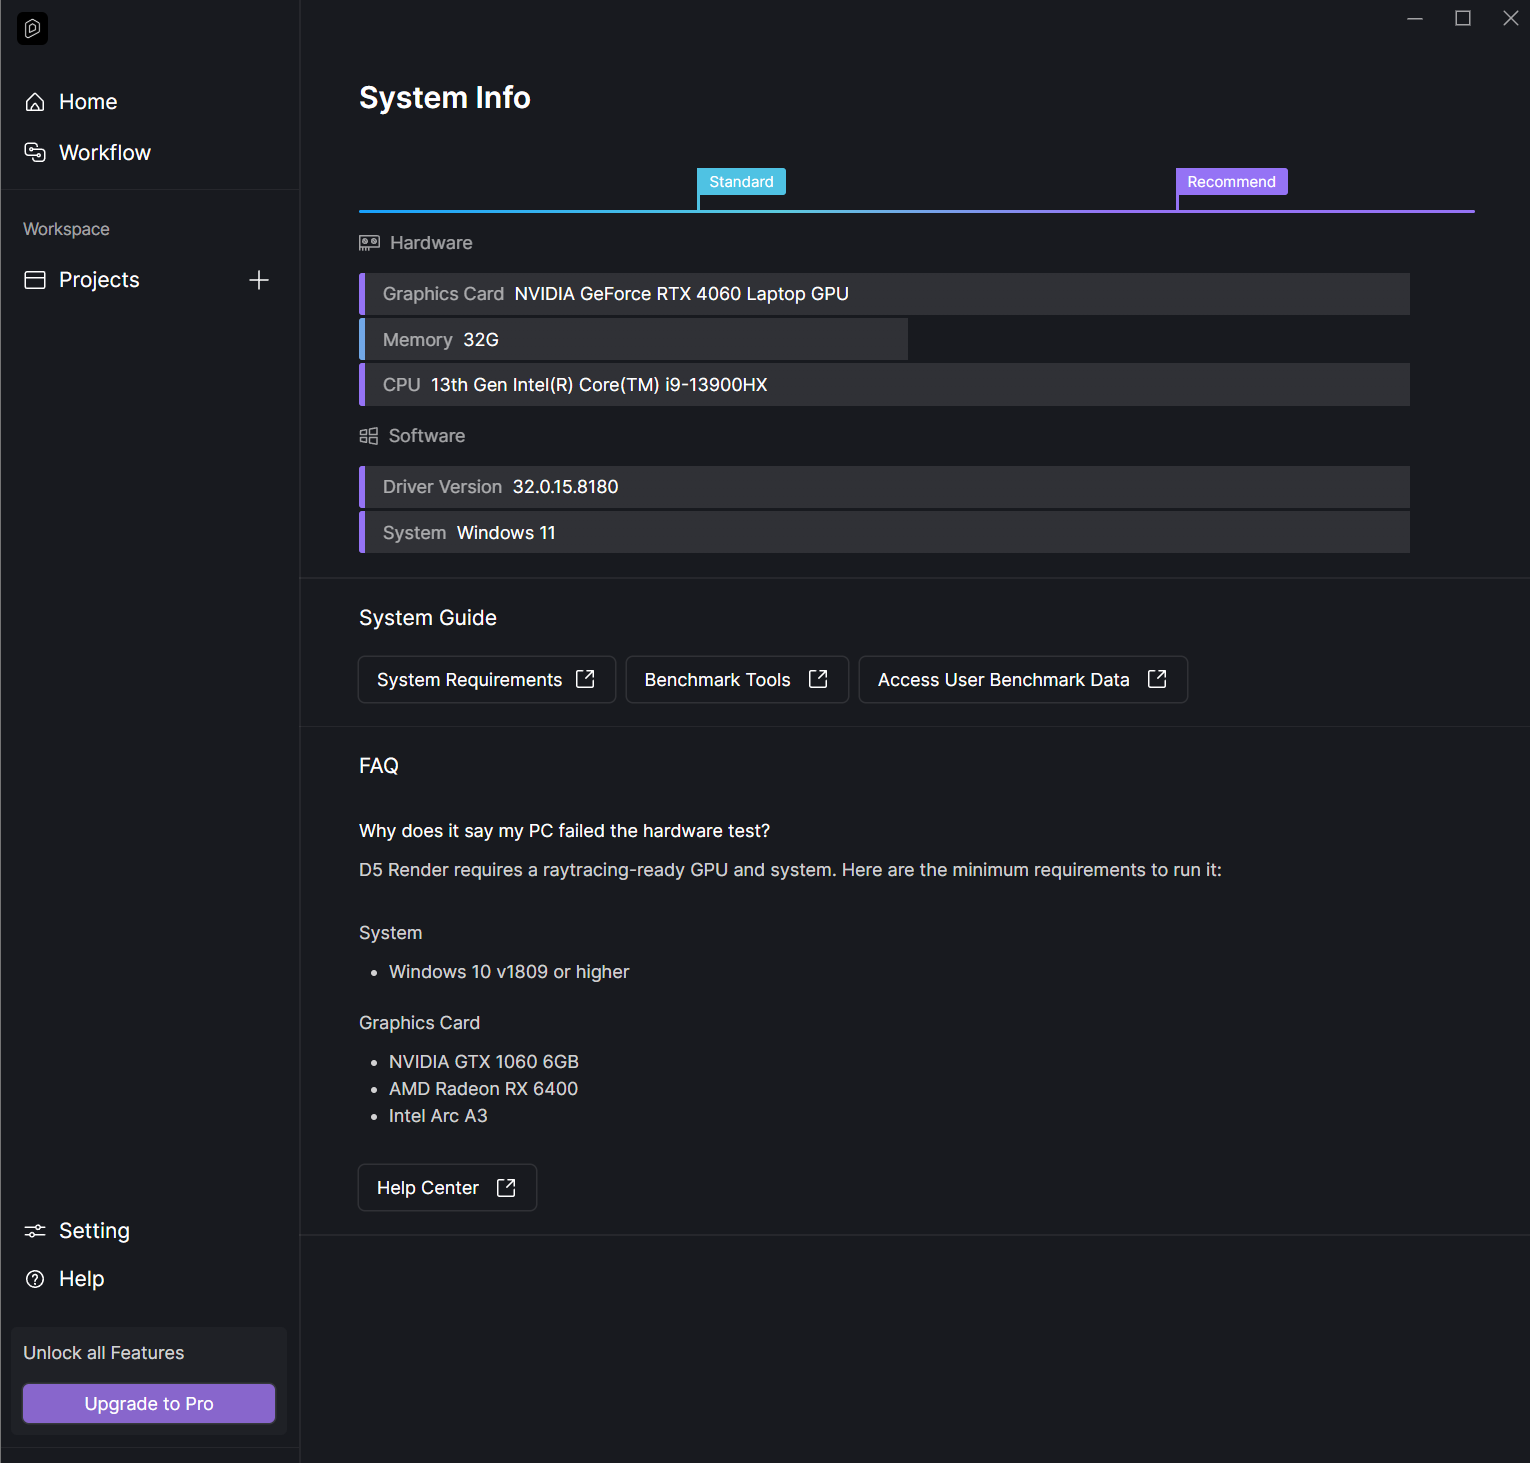
Task: Click the Home house icon
Action: pyautogui.click(x=35, y=102)
